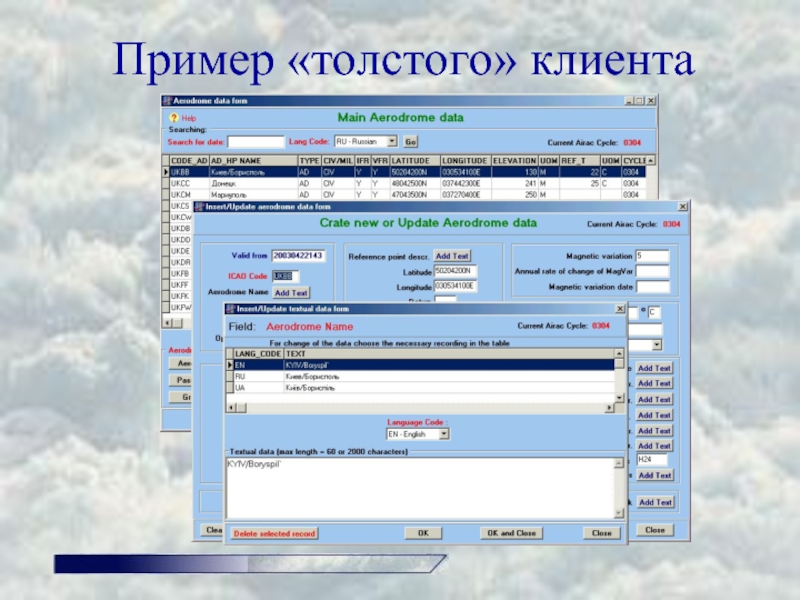This screenshot has height=600, width=800.
Task: Select the RU row in the LANG_CODE table
Action: click(424, 377)
